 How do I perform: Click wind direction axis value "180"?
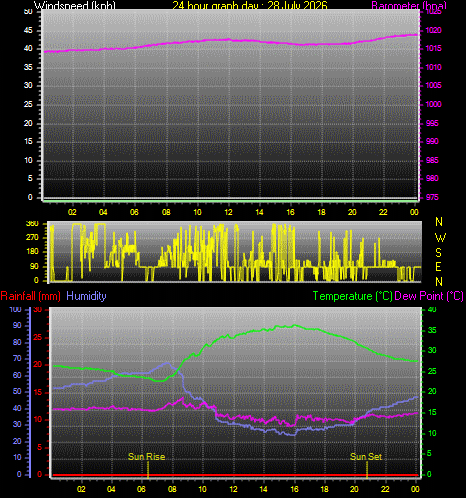(x=32, y=252)
